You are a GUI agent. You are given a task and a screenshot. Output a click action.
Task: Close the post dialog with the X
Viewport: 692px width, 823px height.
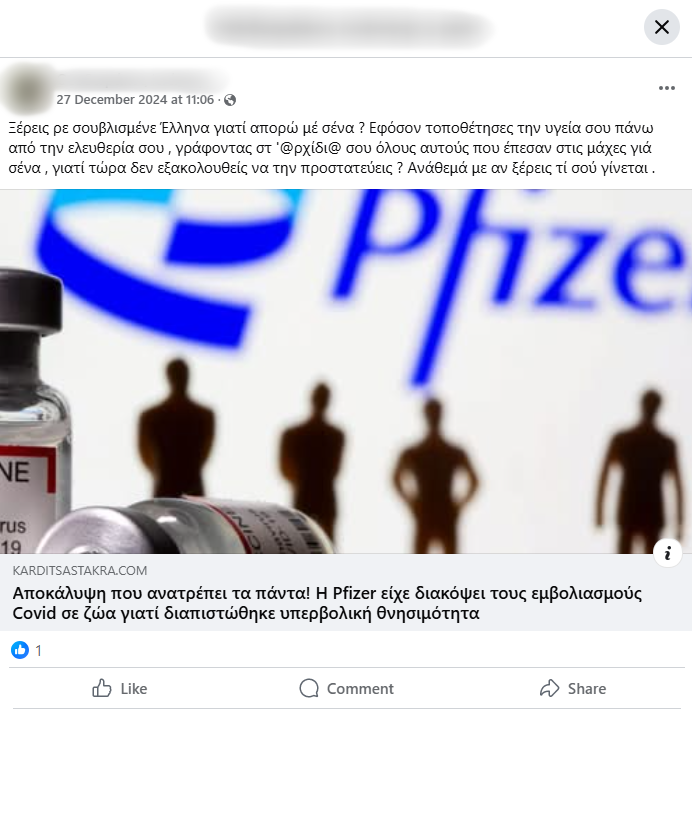coord(662,27)
